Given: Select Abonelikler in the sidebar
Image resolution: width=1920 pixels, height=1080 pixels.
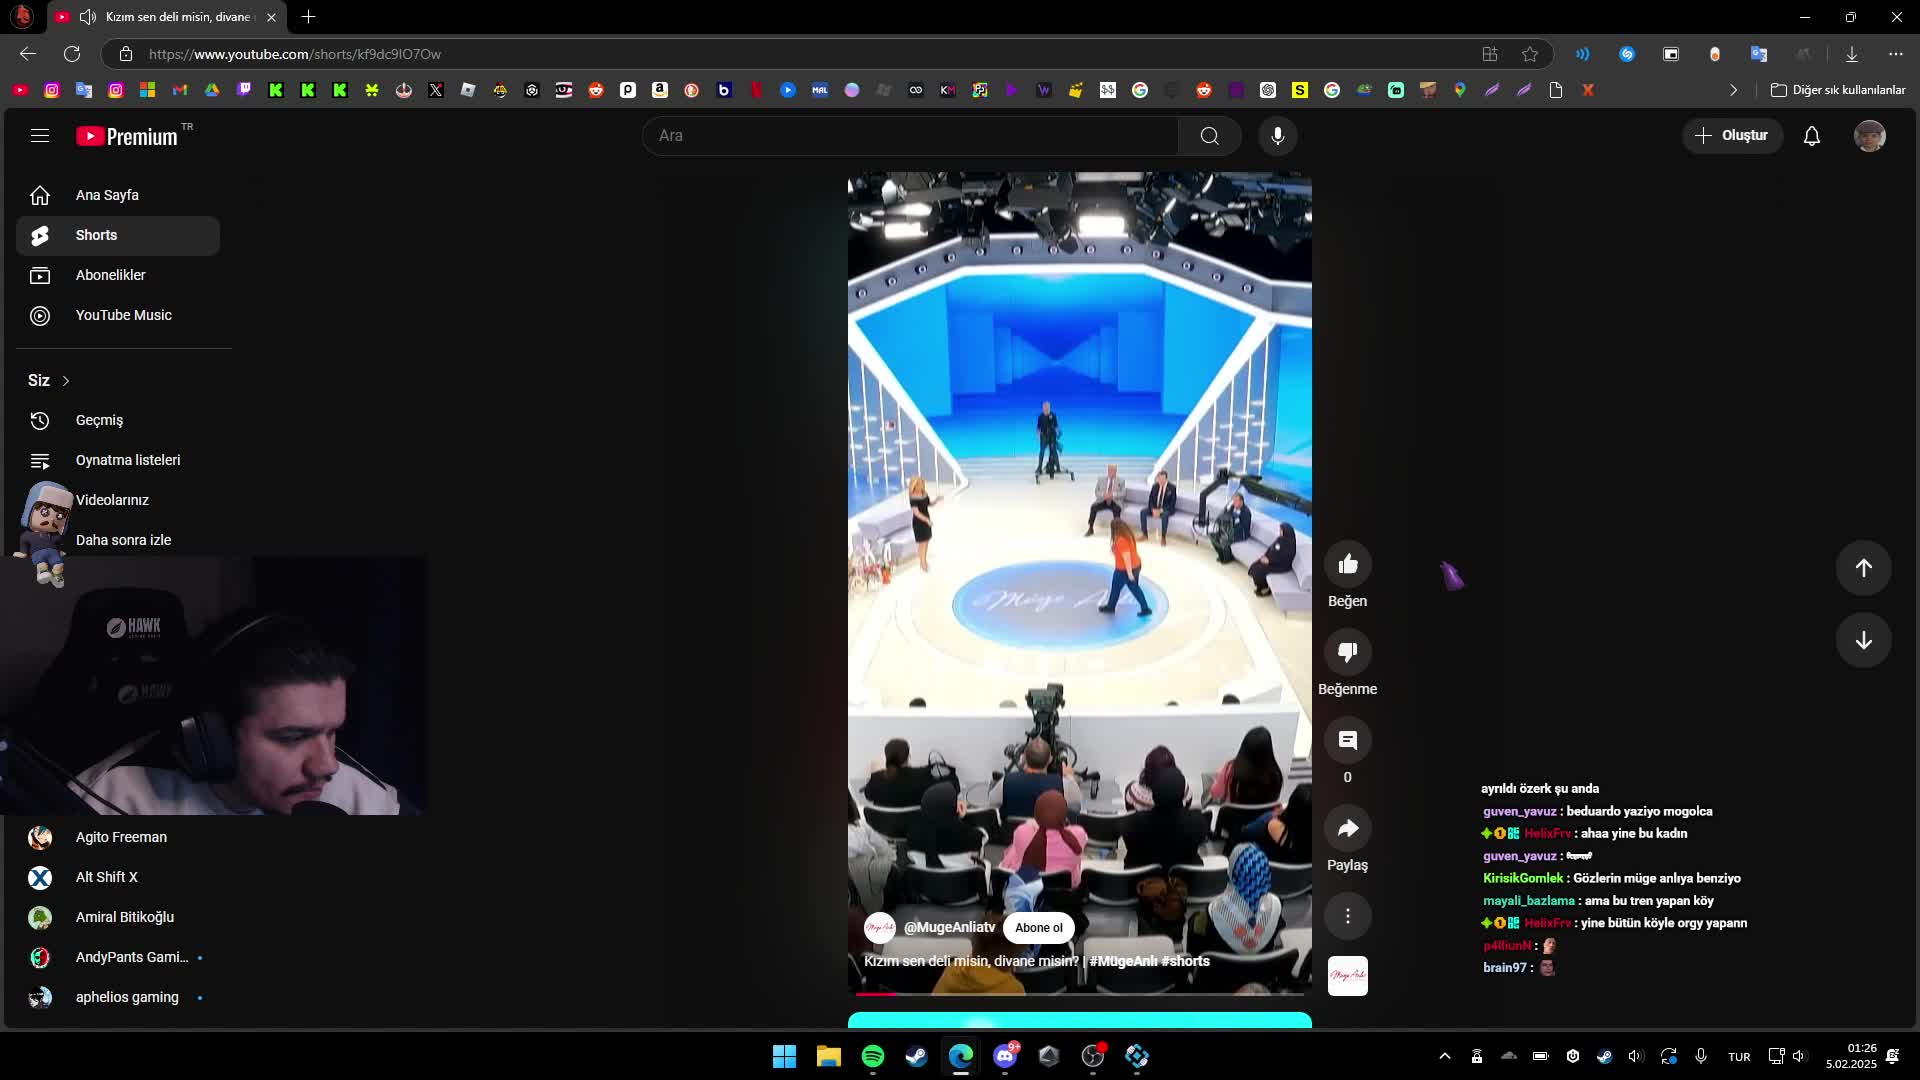Looking at the screenshot, I should [x=110, y=275].
